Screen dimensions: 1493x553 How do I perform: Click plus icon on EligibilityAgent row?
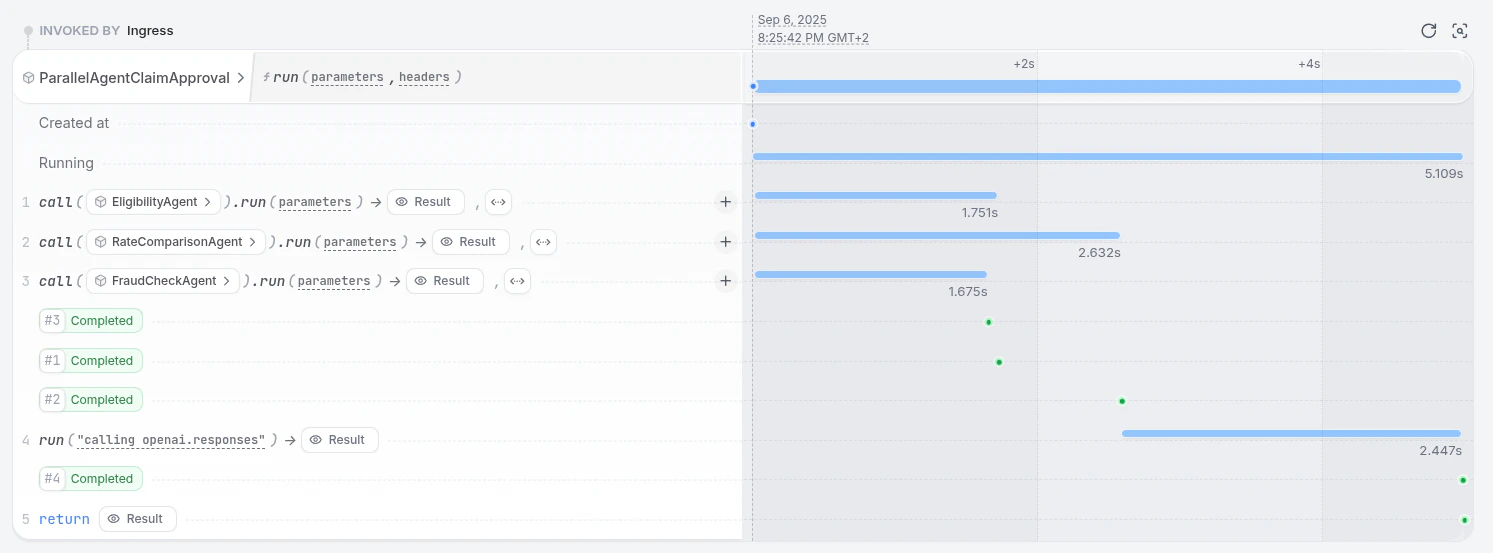tap(726, 202)
